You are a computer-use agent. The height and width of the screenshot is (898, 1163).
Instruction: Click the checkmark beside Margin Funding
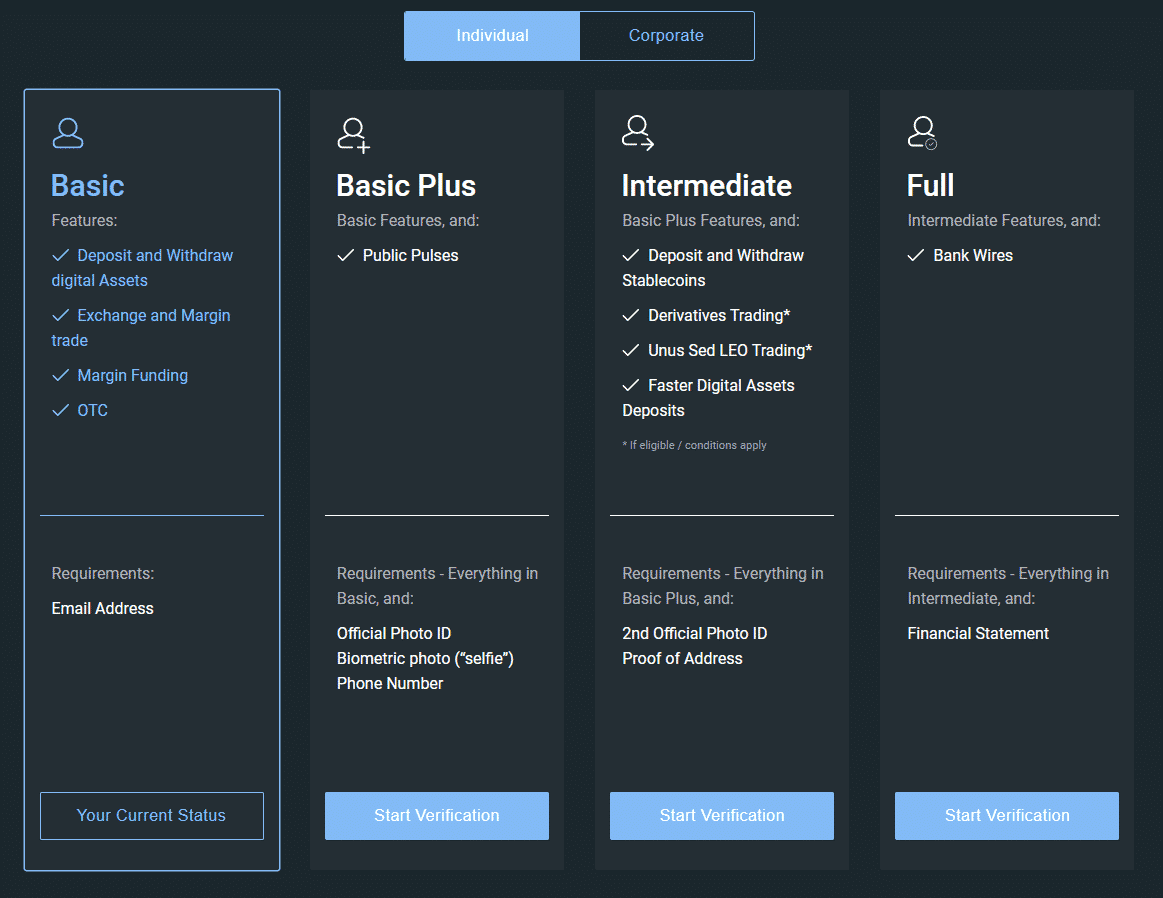pyautogui.click(x=61, y=376)
